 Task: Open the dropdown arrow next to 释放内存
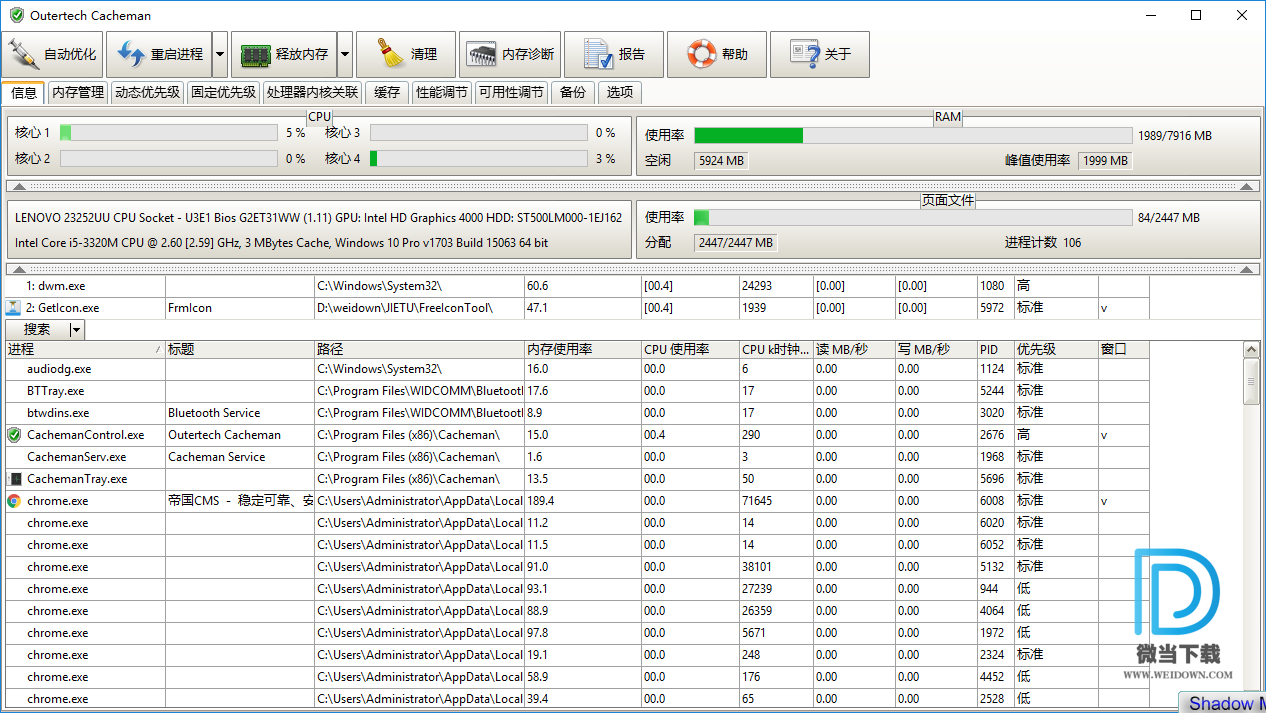pos(345,54)
